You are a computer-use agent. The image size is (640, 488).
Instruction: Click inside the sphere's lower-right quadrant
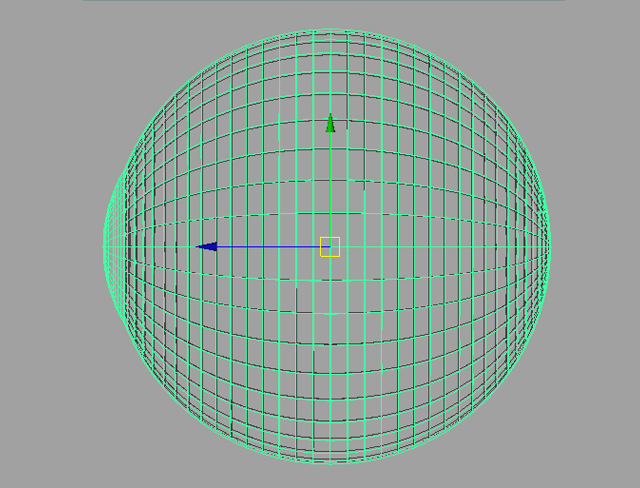click(430, 350)
